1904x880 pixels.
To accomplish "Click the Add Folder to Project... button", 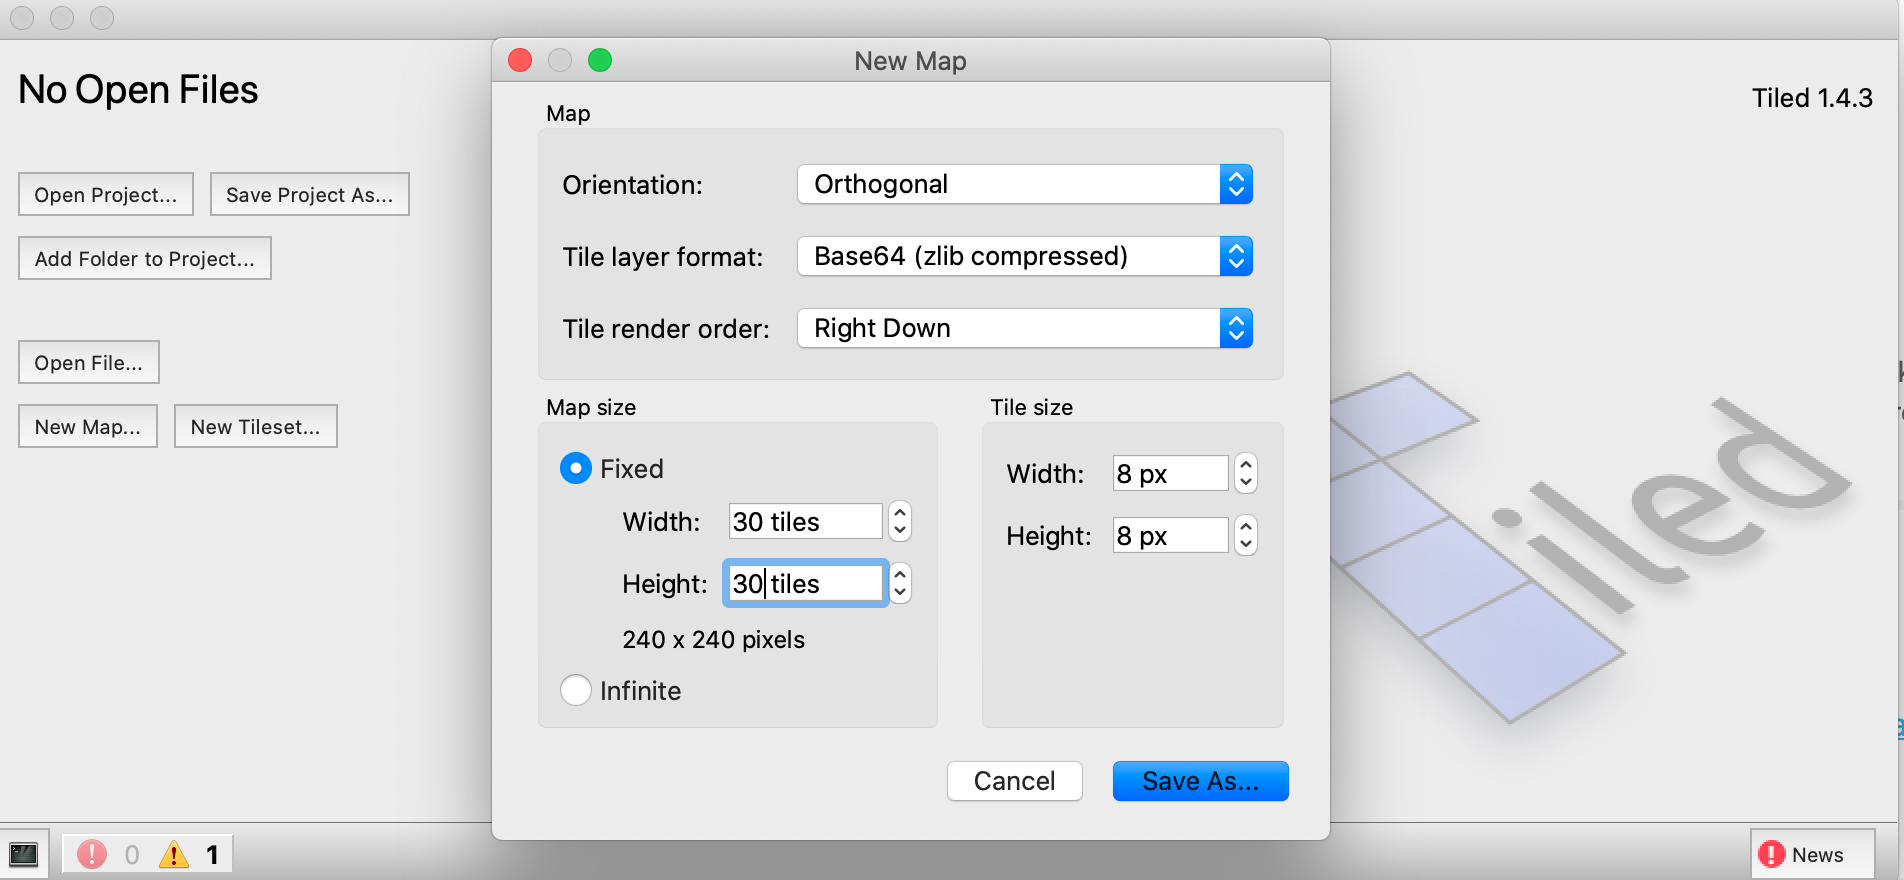I will 145,258.
